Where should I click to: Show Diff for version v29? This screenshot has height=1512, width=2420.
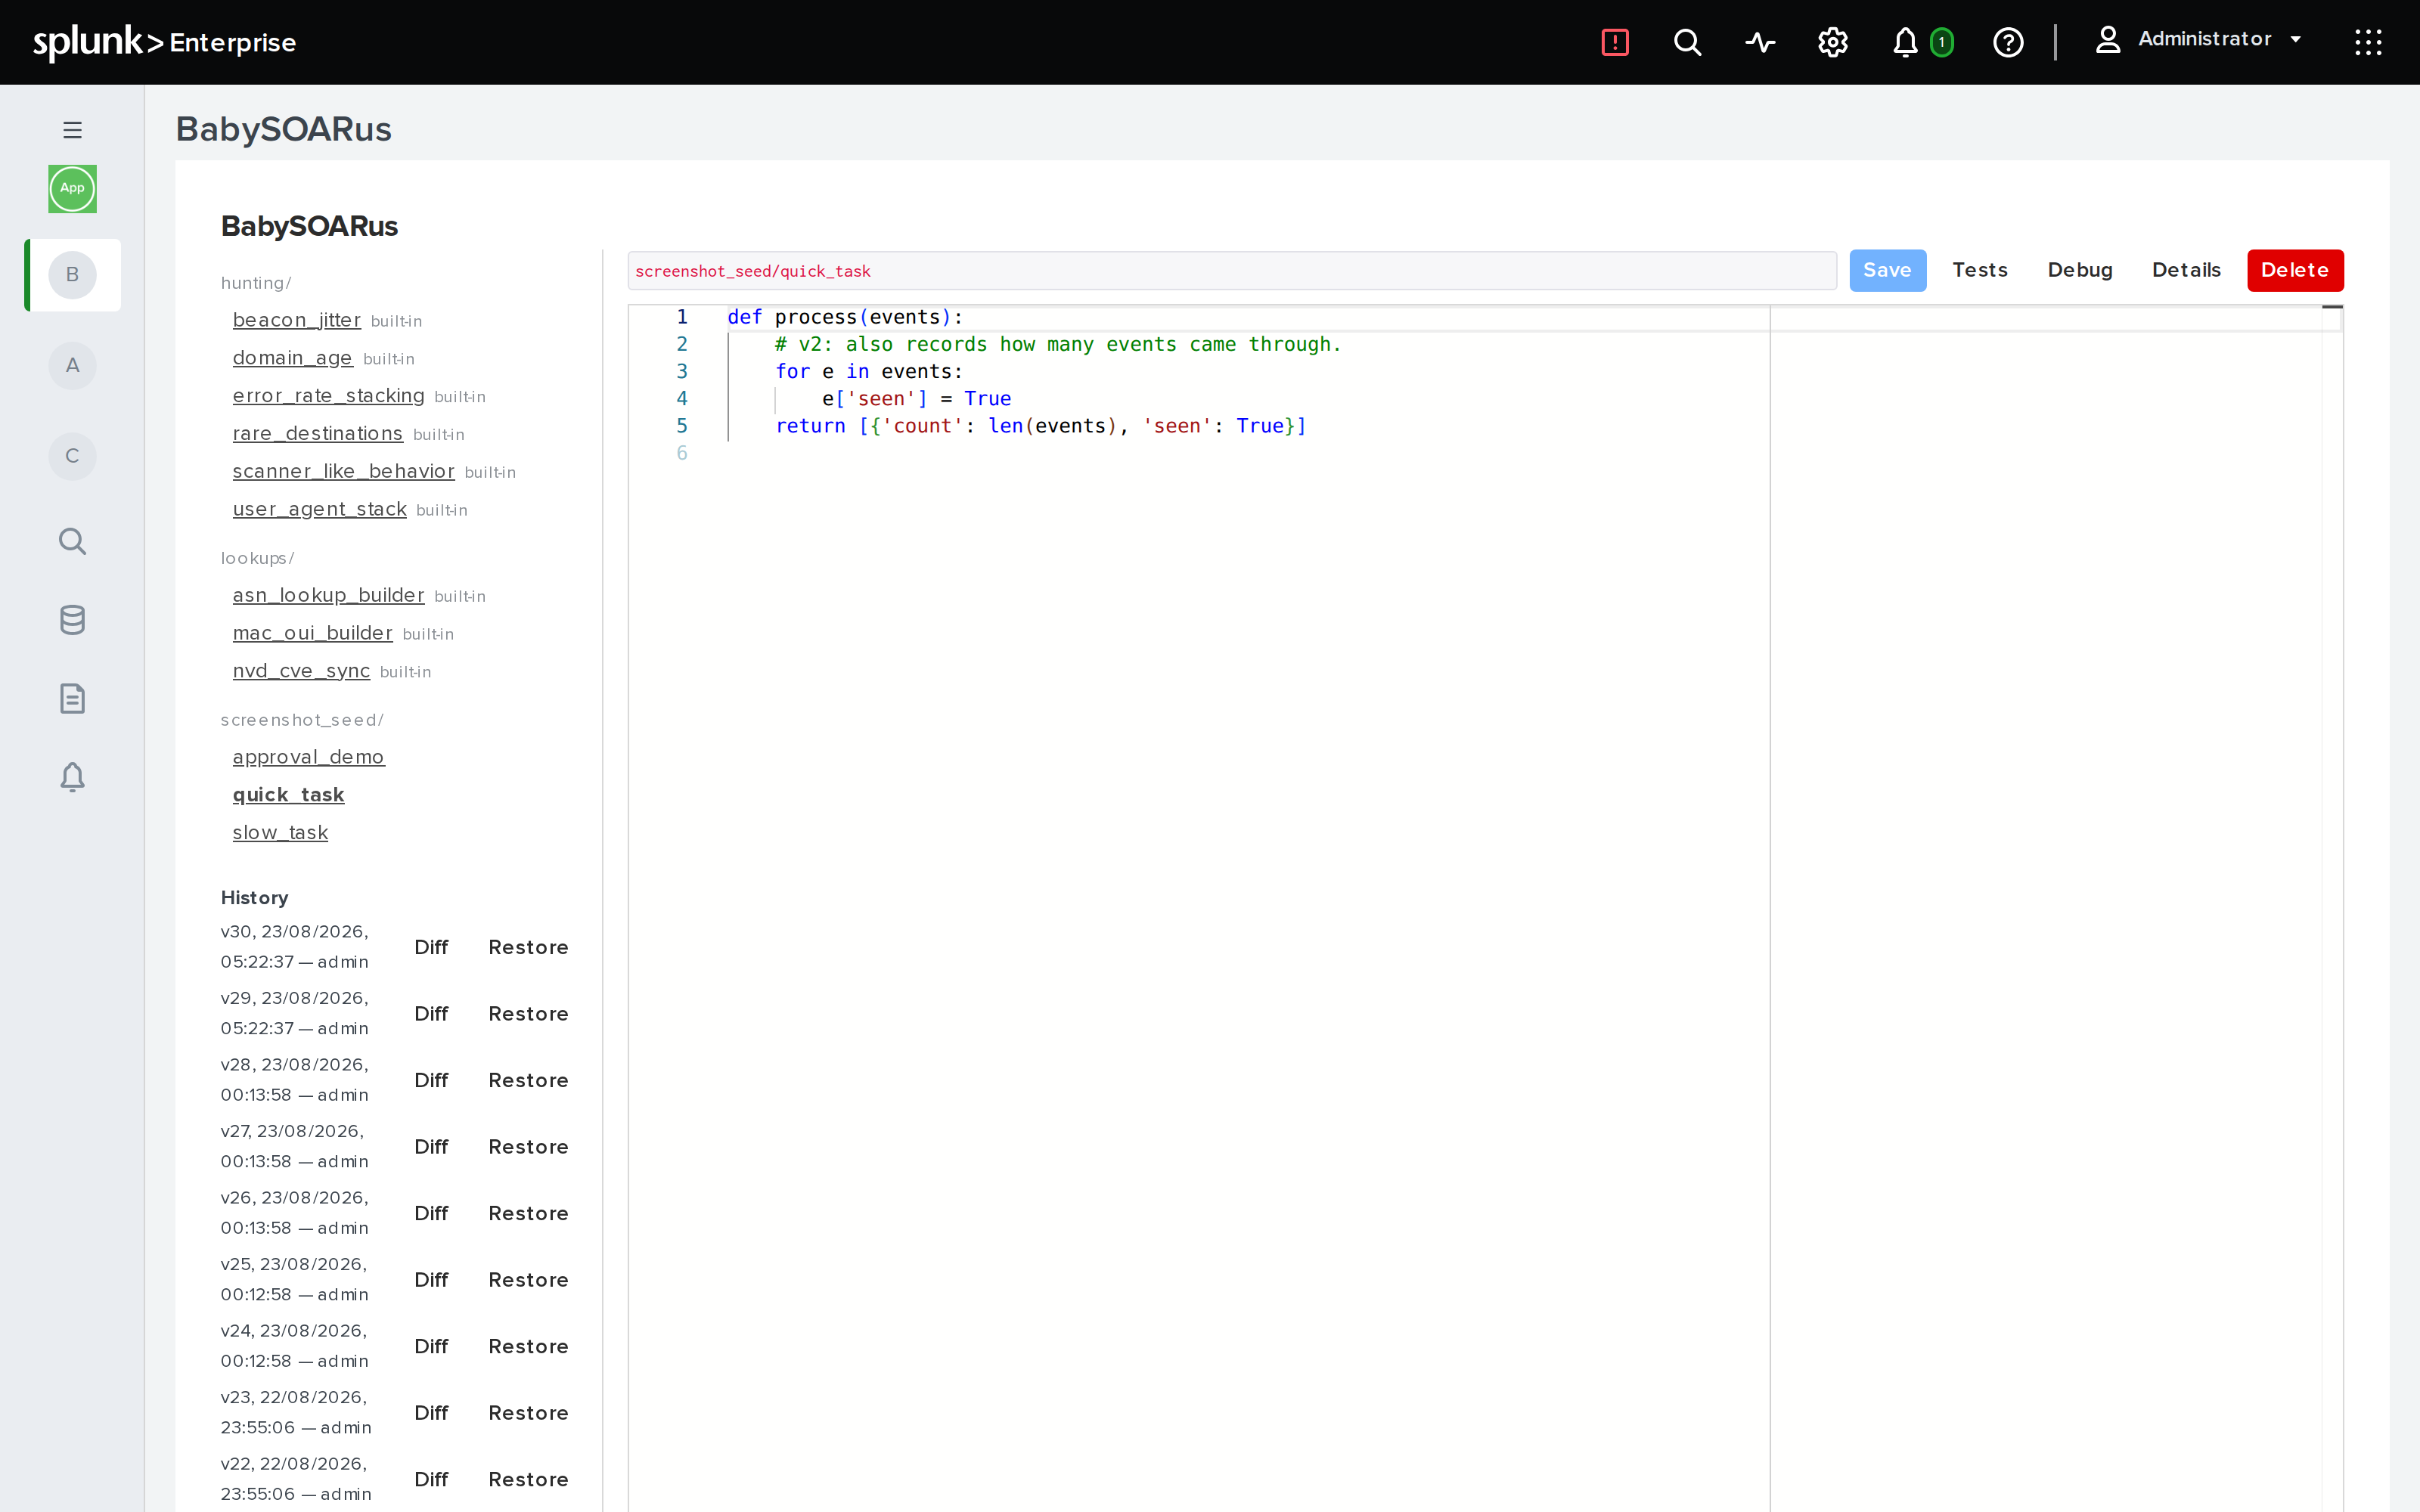tap(431, 1014)
